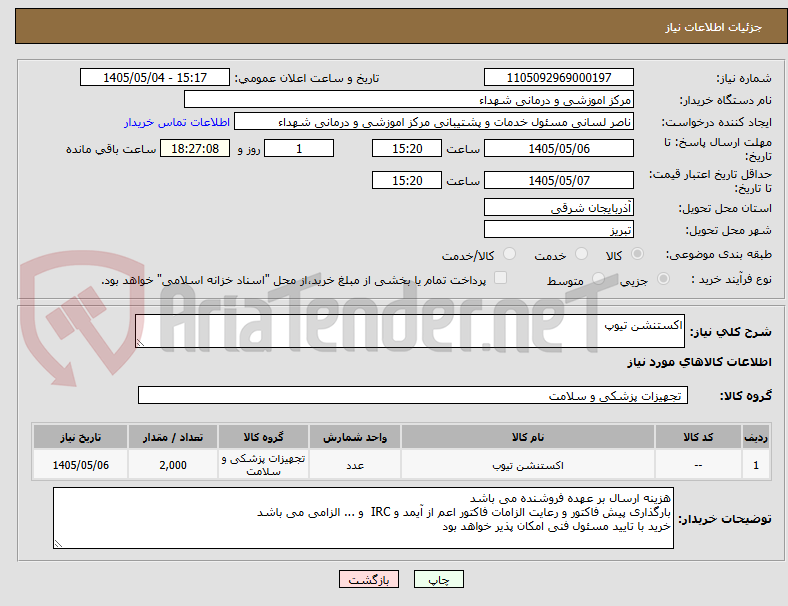This screenshot has height=606, width=788.
Task: Open اطلاعات تماس خریدار link
Action: (177, 122)
